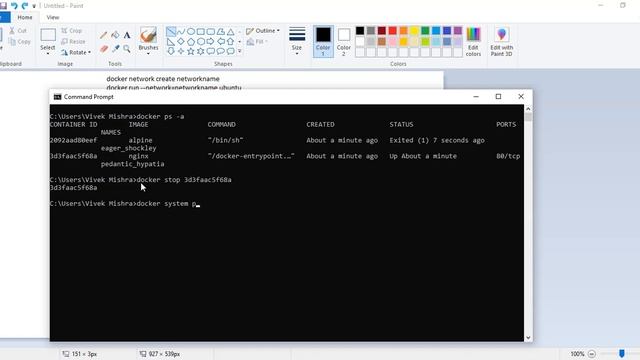640x360 pixels.
Task: Click the Cut button
Action: pos(18,31)
